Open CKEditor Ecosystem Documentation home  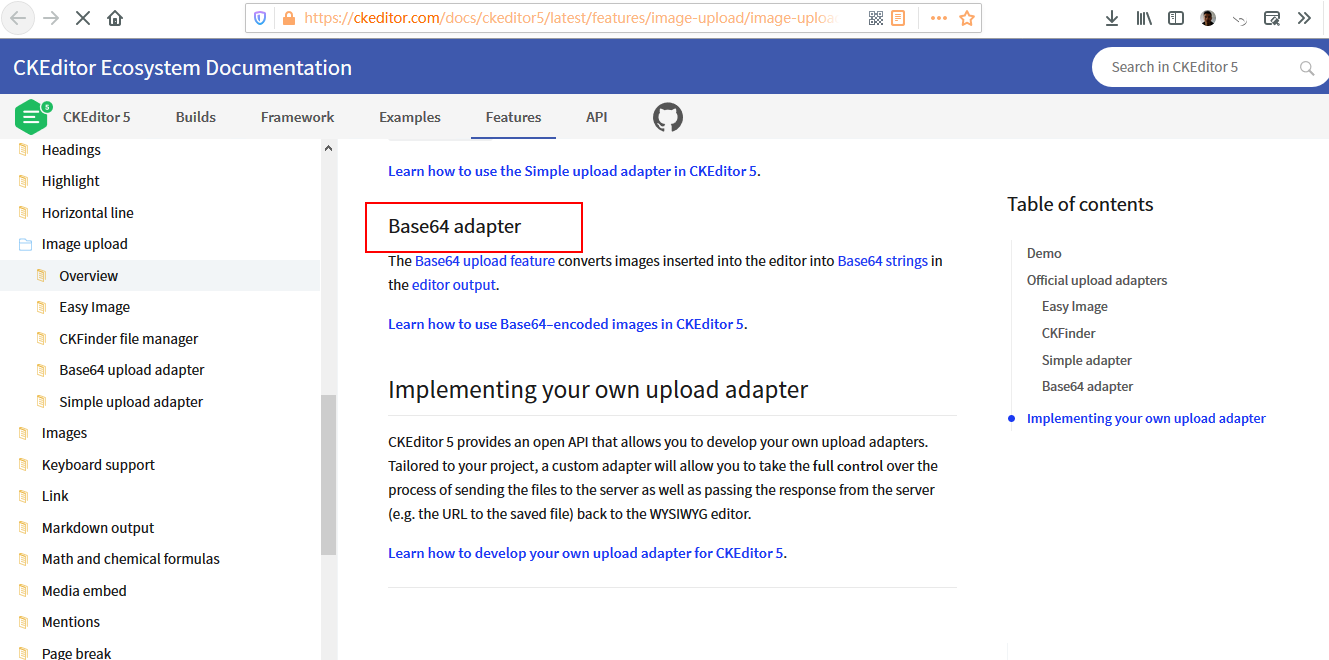[x=182, y=68]
